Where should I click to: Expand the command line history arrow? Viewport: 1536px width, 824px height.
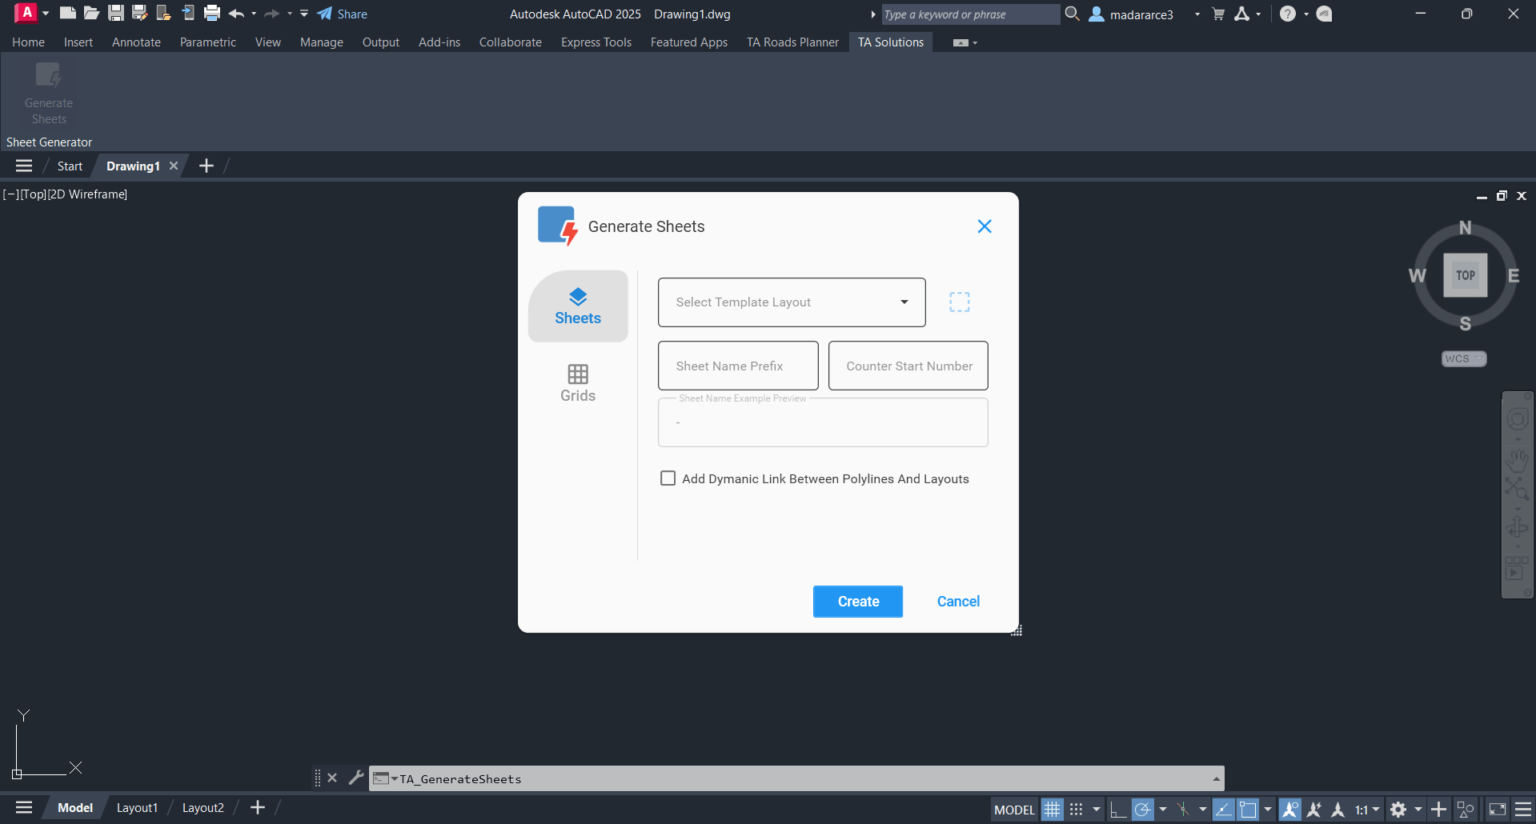1216,779
